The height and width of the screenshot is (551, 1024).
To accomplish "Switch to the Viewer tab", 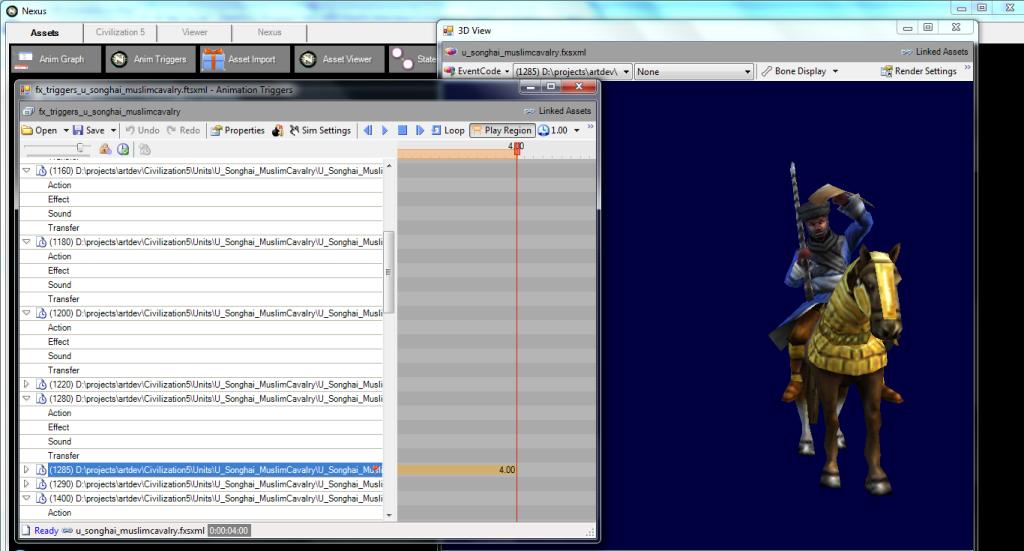I will [195, 32].
